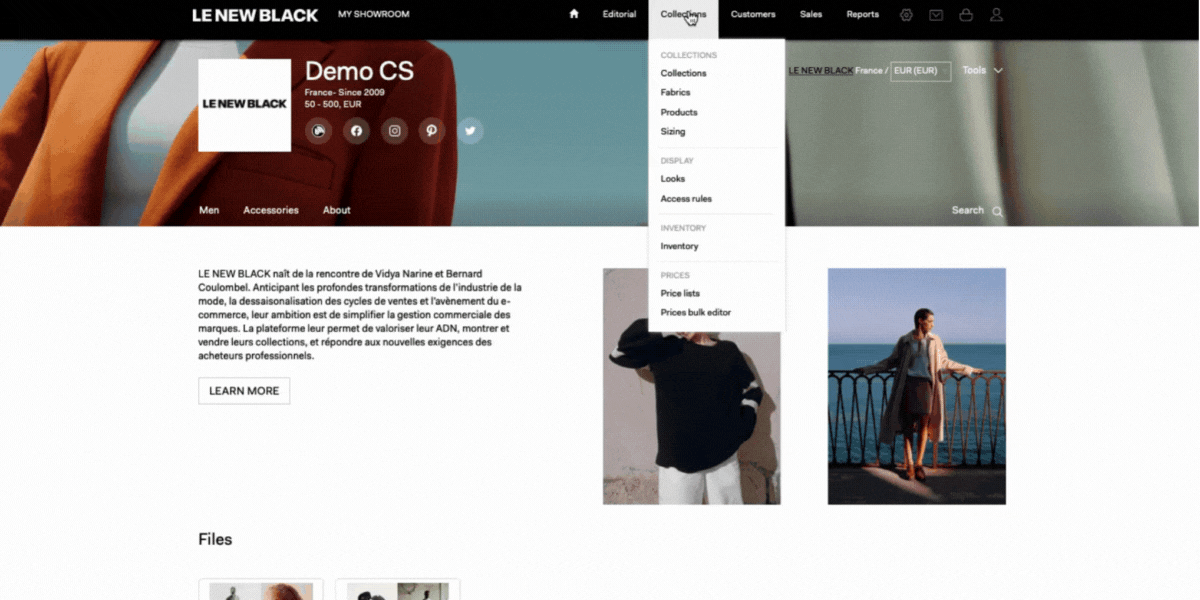Open the user account profile icon
Screen dimensions: 1200x600
(996, 15)
